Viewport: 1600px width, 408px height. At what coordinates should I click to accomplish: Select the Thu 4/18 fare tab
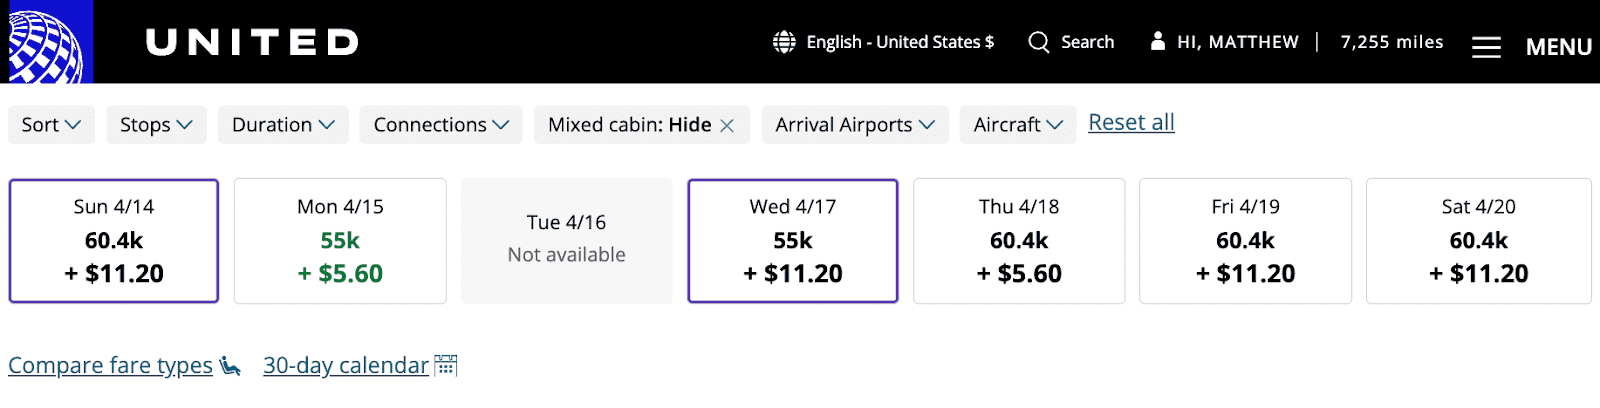[x=1019, y=241]
